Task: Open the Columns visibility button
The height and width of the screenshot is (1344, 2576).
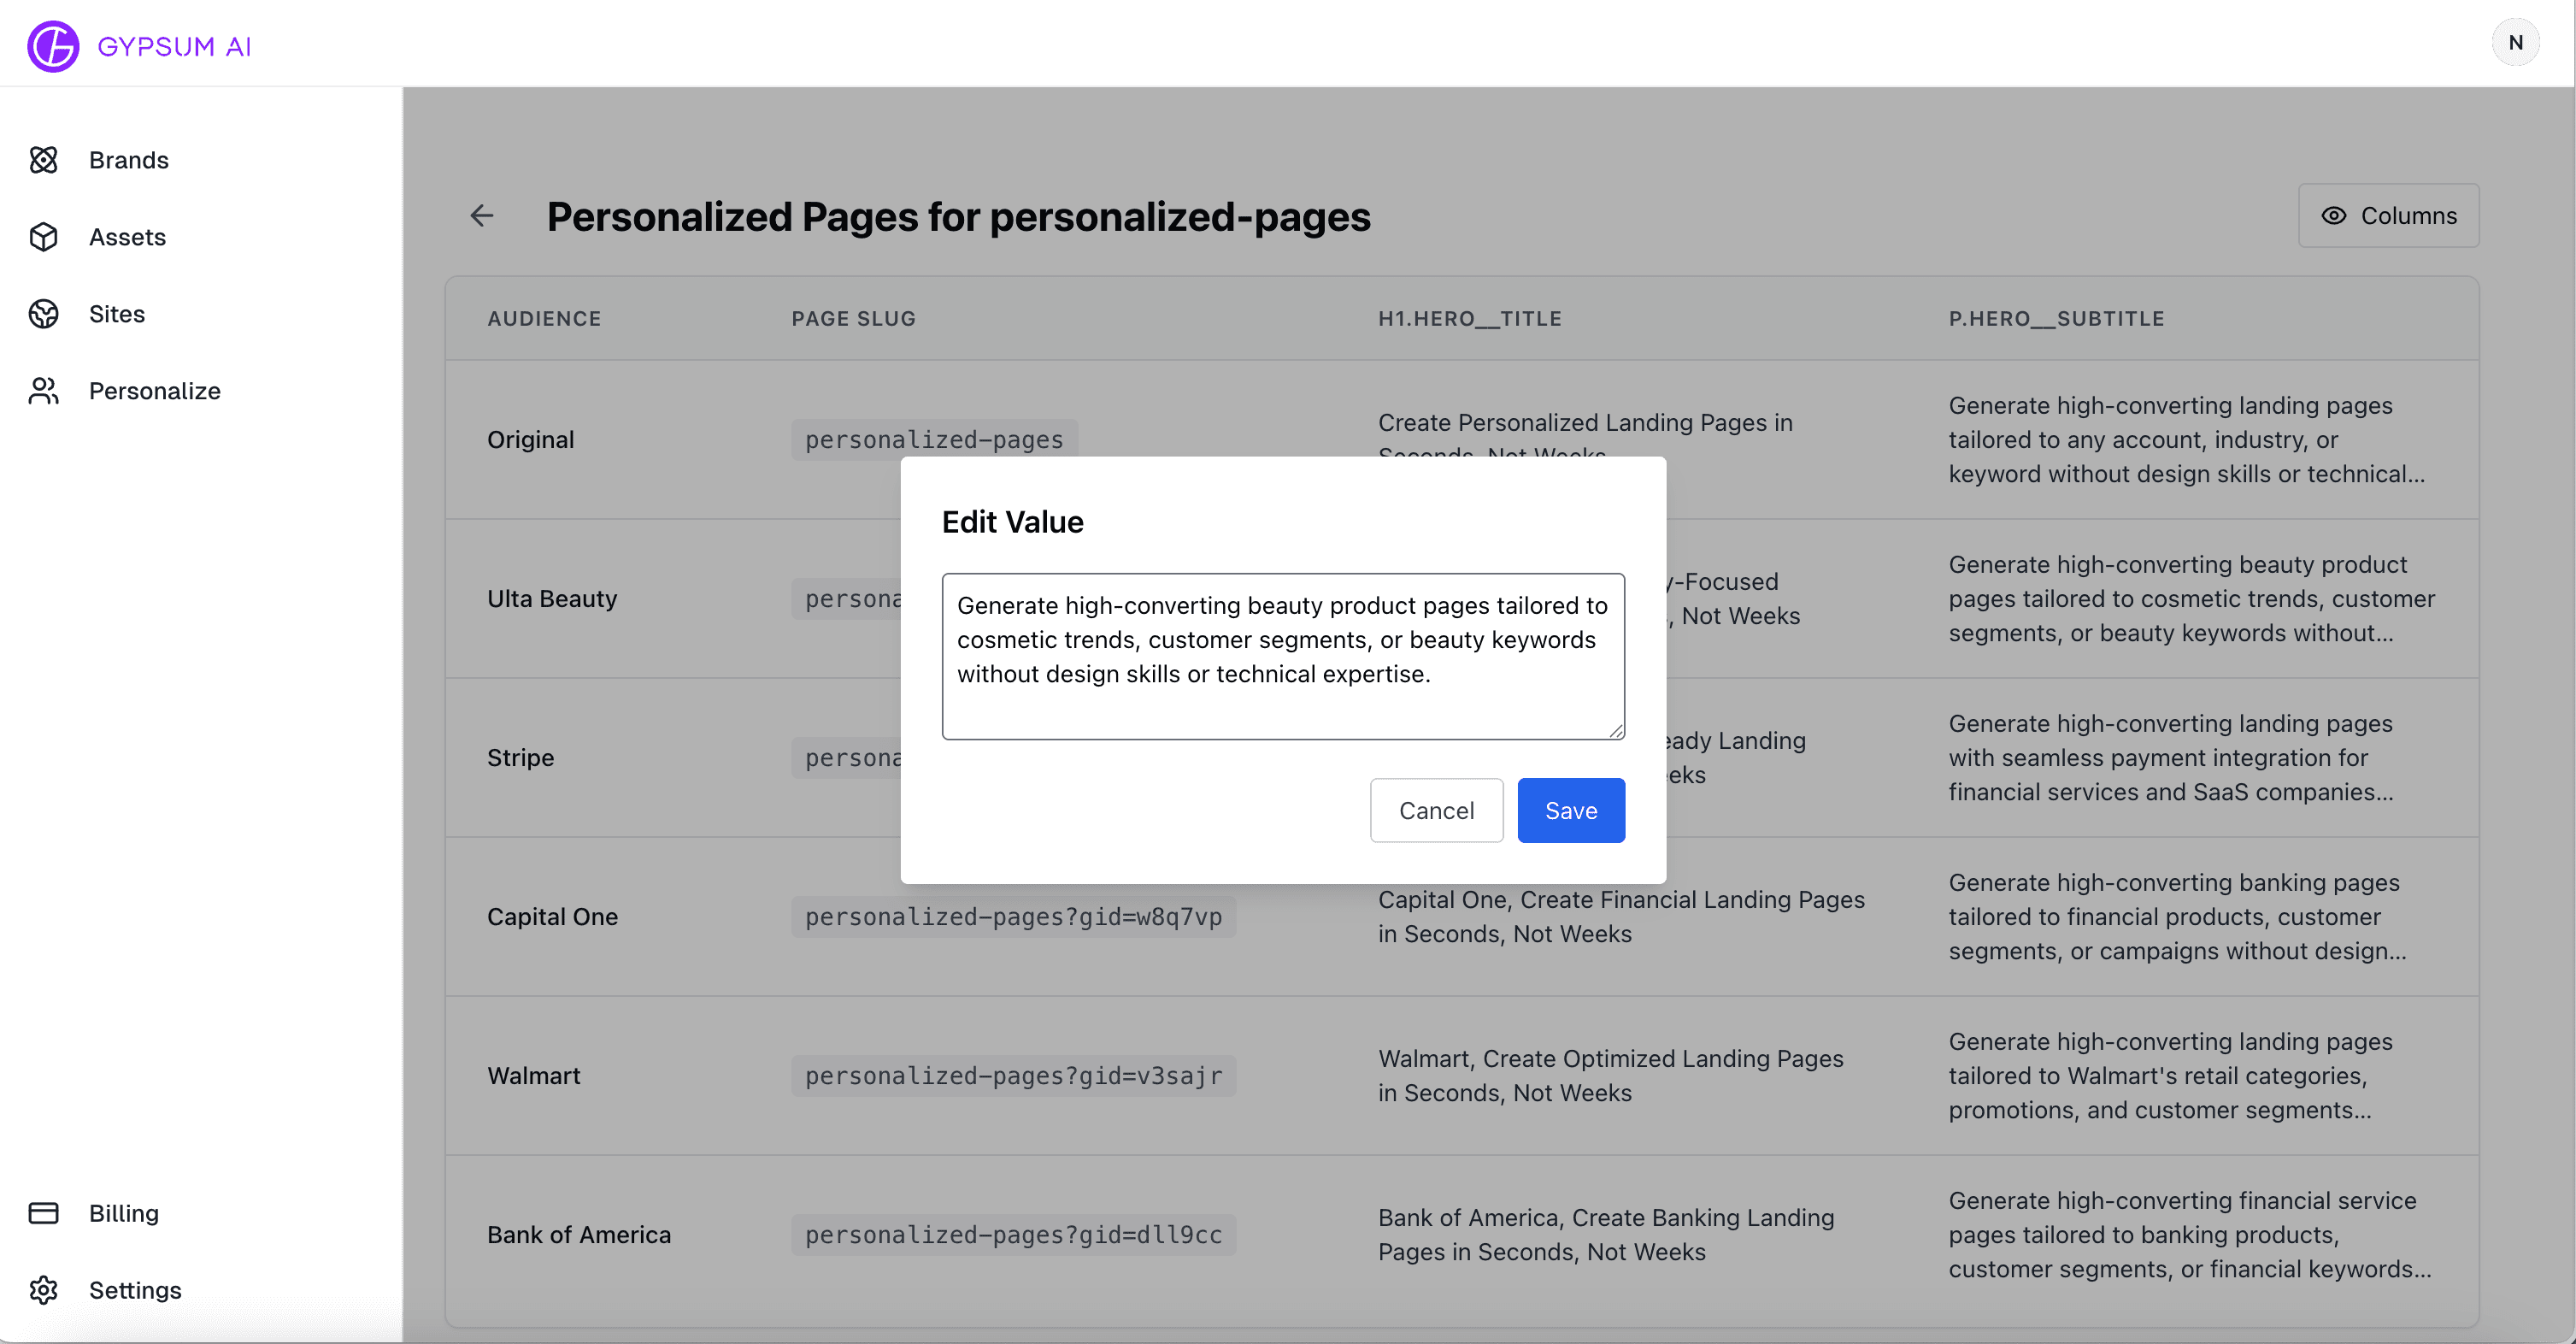Action: pyautogui.click(x=2388, y=216)
